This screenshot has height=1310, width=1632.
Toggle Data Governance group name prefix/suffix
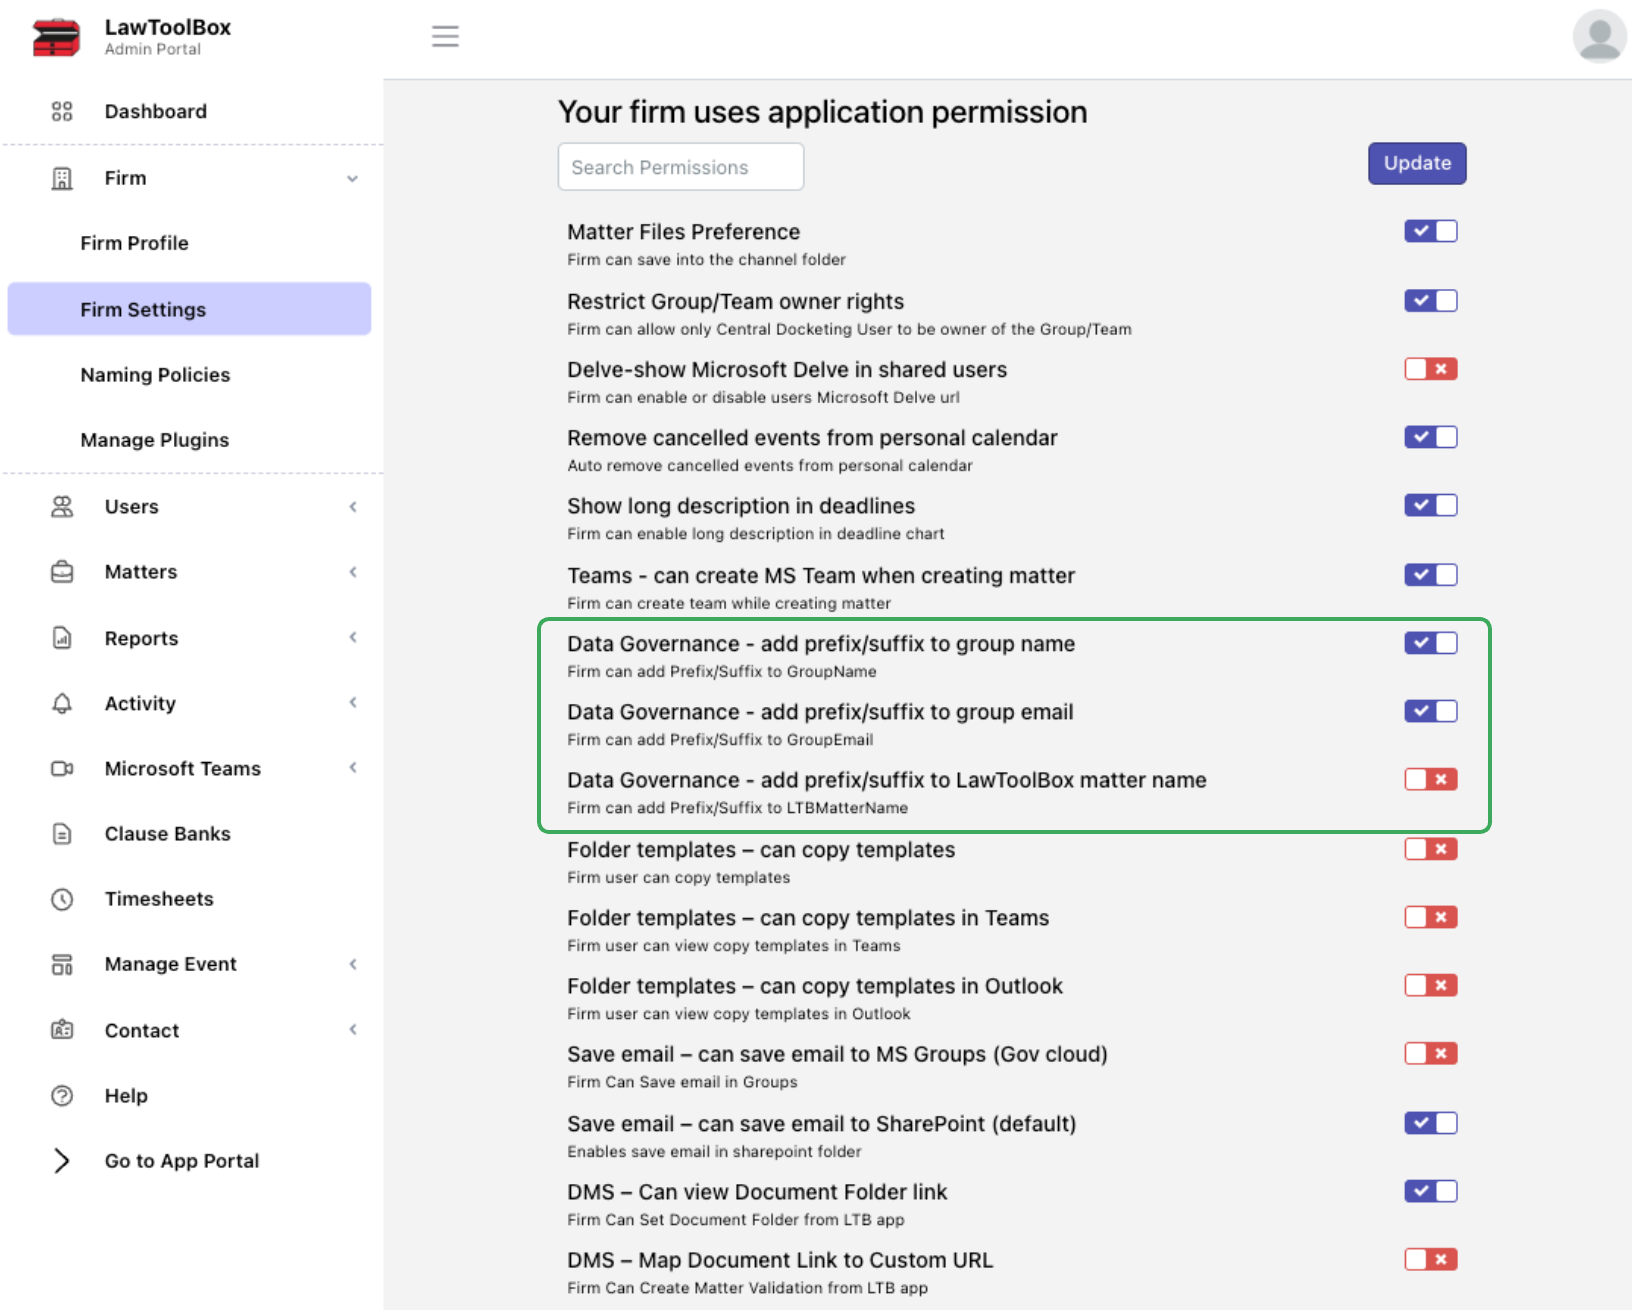pyautogui.click(x=1430, y=643)
